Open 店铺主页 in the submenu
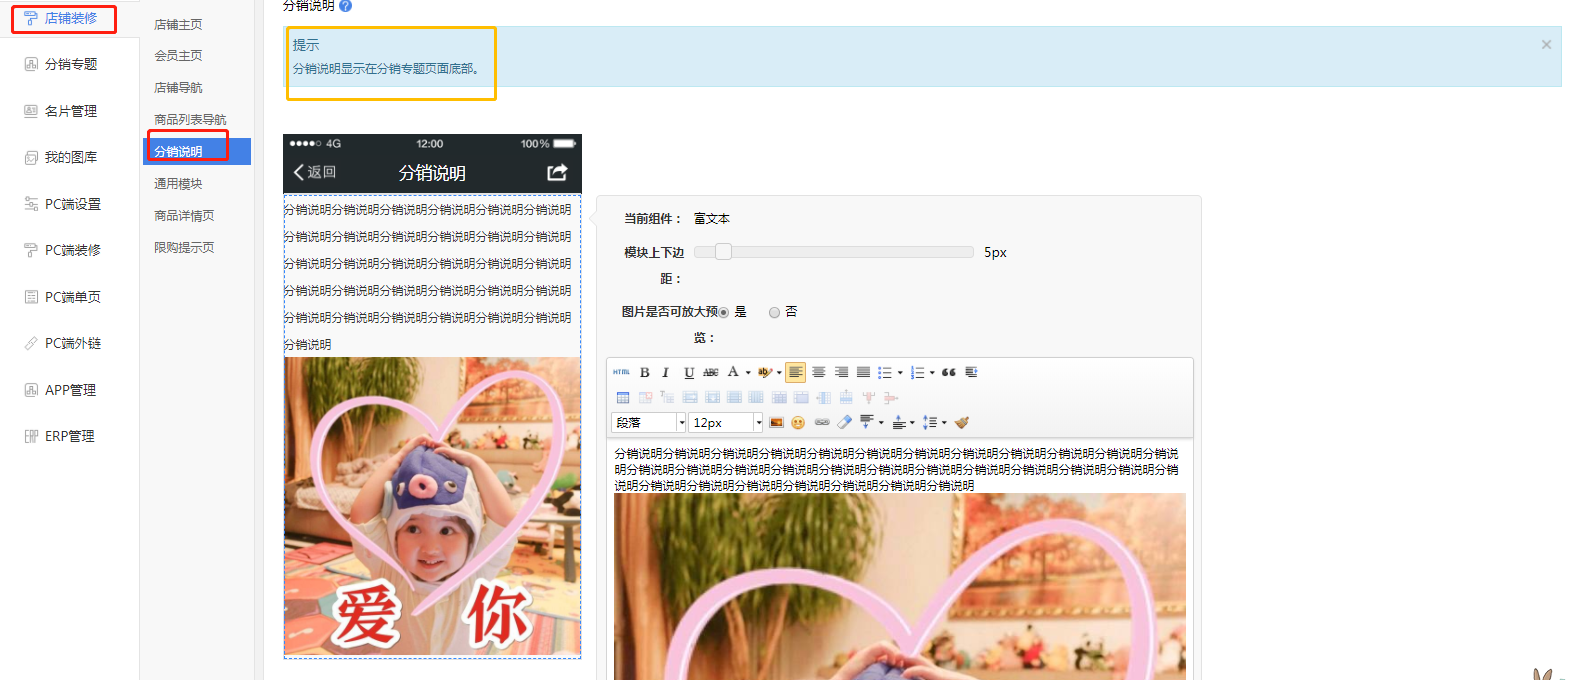1577x680 pixels. [178, 24]
